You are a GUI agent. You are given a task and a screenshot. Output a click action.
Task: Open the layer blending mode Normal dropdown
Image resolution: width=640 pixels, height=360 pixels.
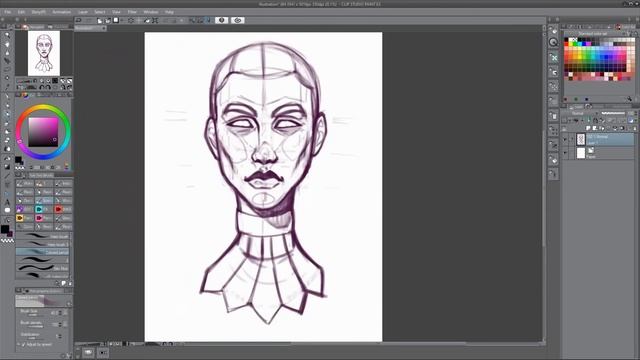(580, 113)
